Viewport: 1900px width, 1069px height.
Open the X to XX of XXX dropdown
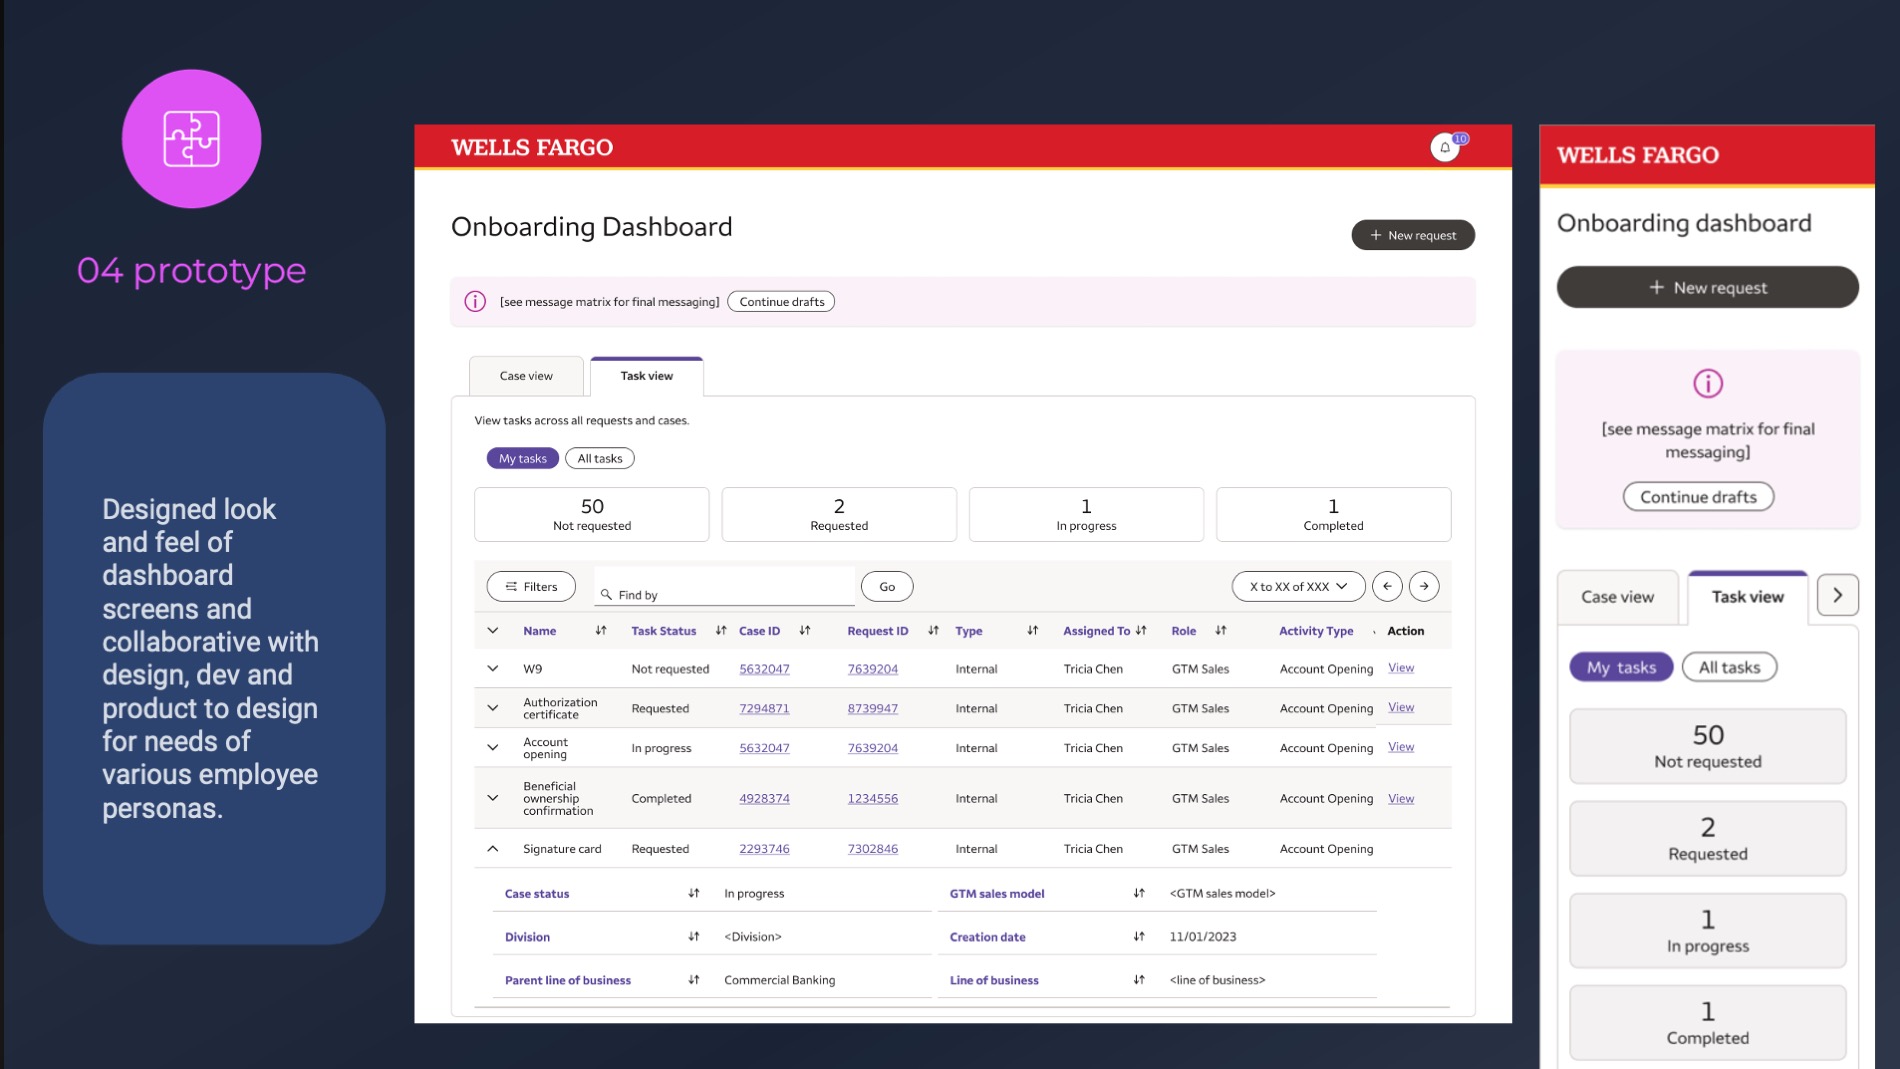coord(1297,586)
